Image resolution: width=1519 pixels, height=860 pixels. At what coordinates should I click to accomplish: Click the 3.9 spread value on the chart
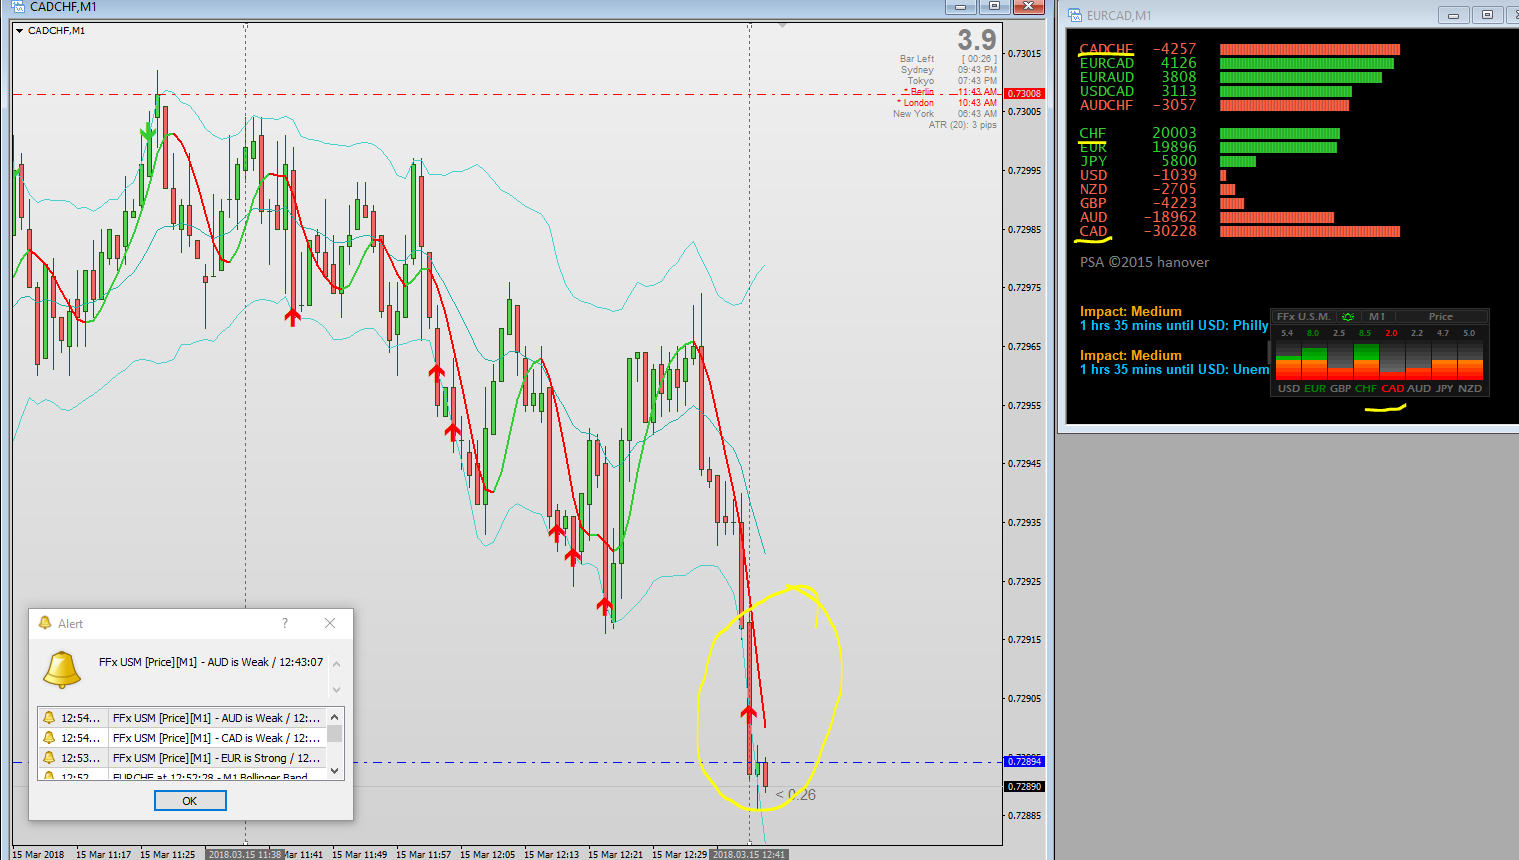point(977,40)
